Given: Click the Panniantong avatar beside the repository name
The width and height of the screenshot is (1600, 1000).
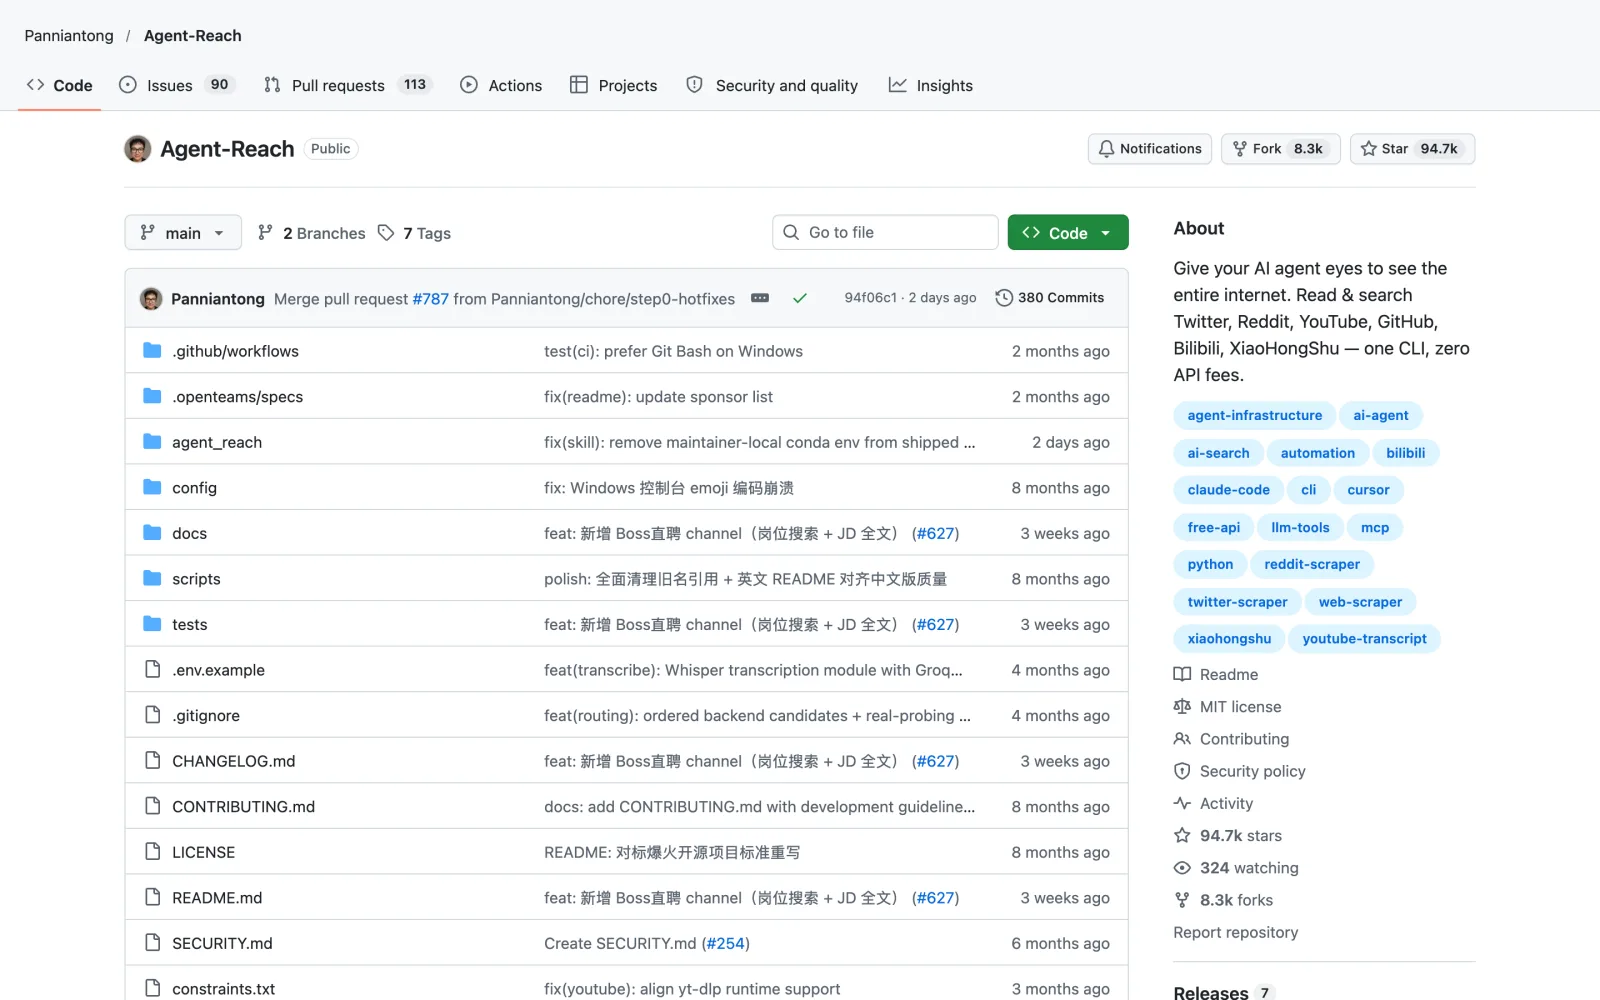Looking at the screenshot, I should 138,149.
